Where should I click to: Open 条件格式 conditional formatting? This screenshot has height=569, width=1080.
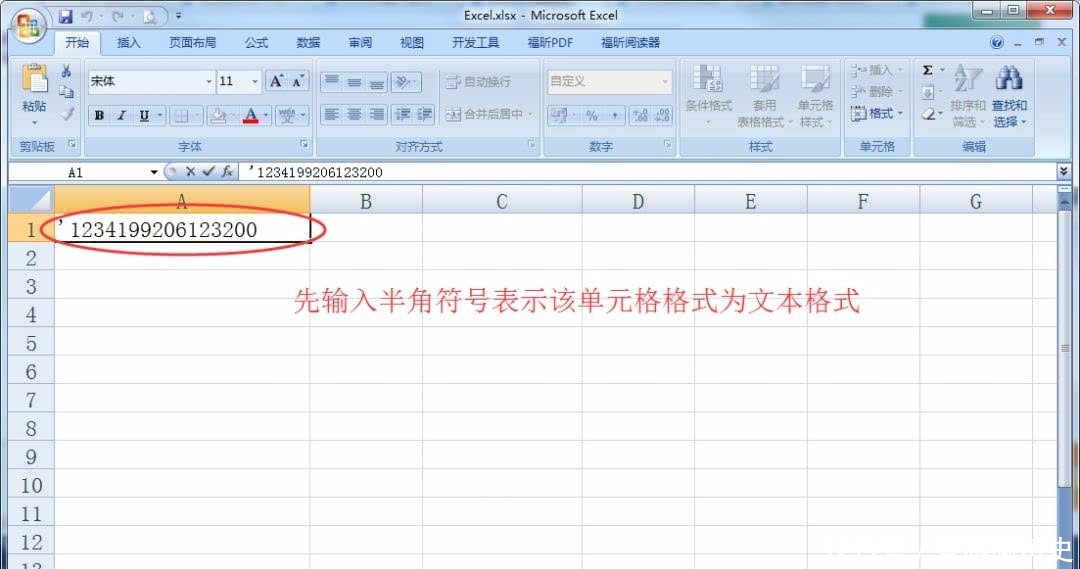pyautogui.click(x=708, y=96)
